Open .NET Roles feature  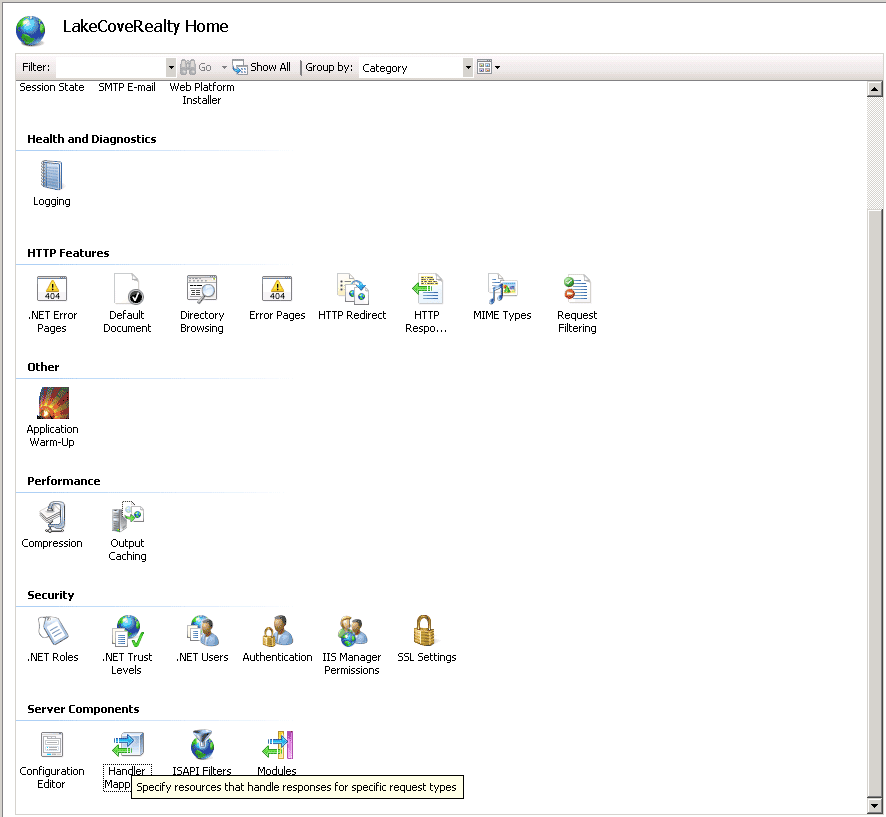click(x=53, y=639)
